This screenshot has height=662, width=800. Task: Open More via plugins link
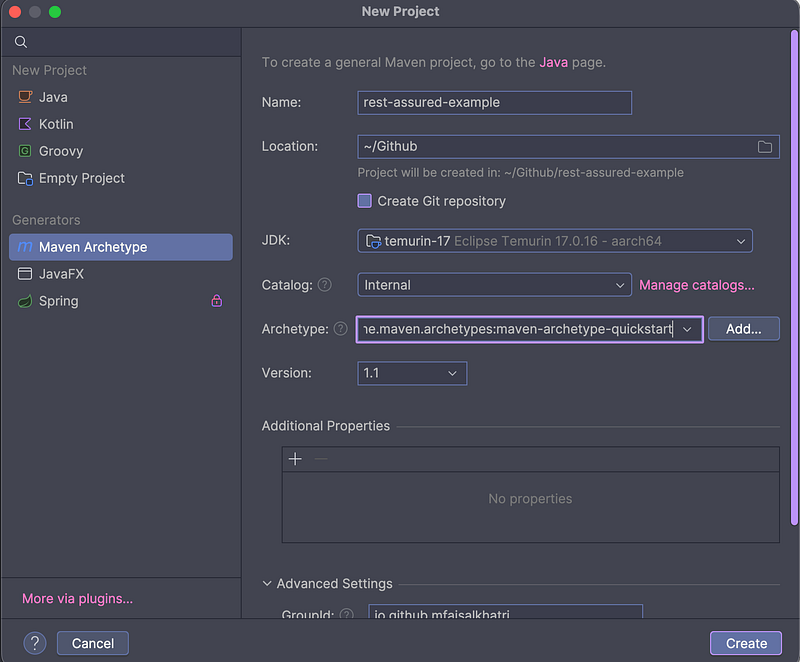(x=78, y=599)
